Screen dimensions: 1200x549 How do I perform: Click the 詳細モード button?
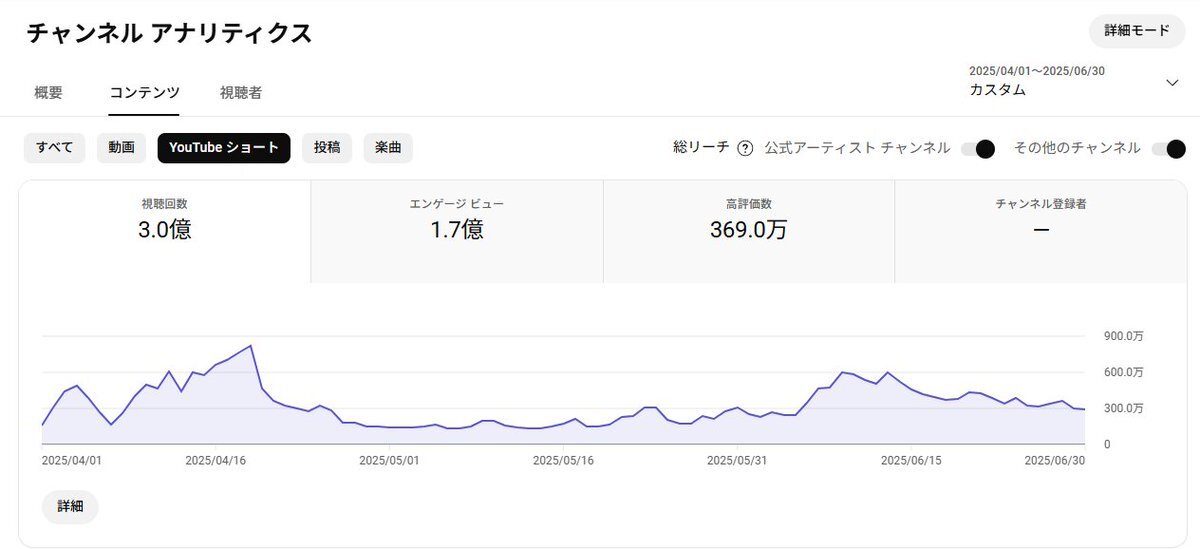(x=1137, y=31)
